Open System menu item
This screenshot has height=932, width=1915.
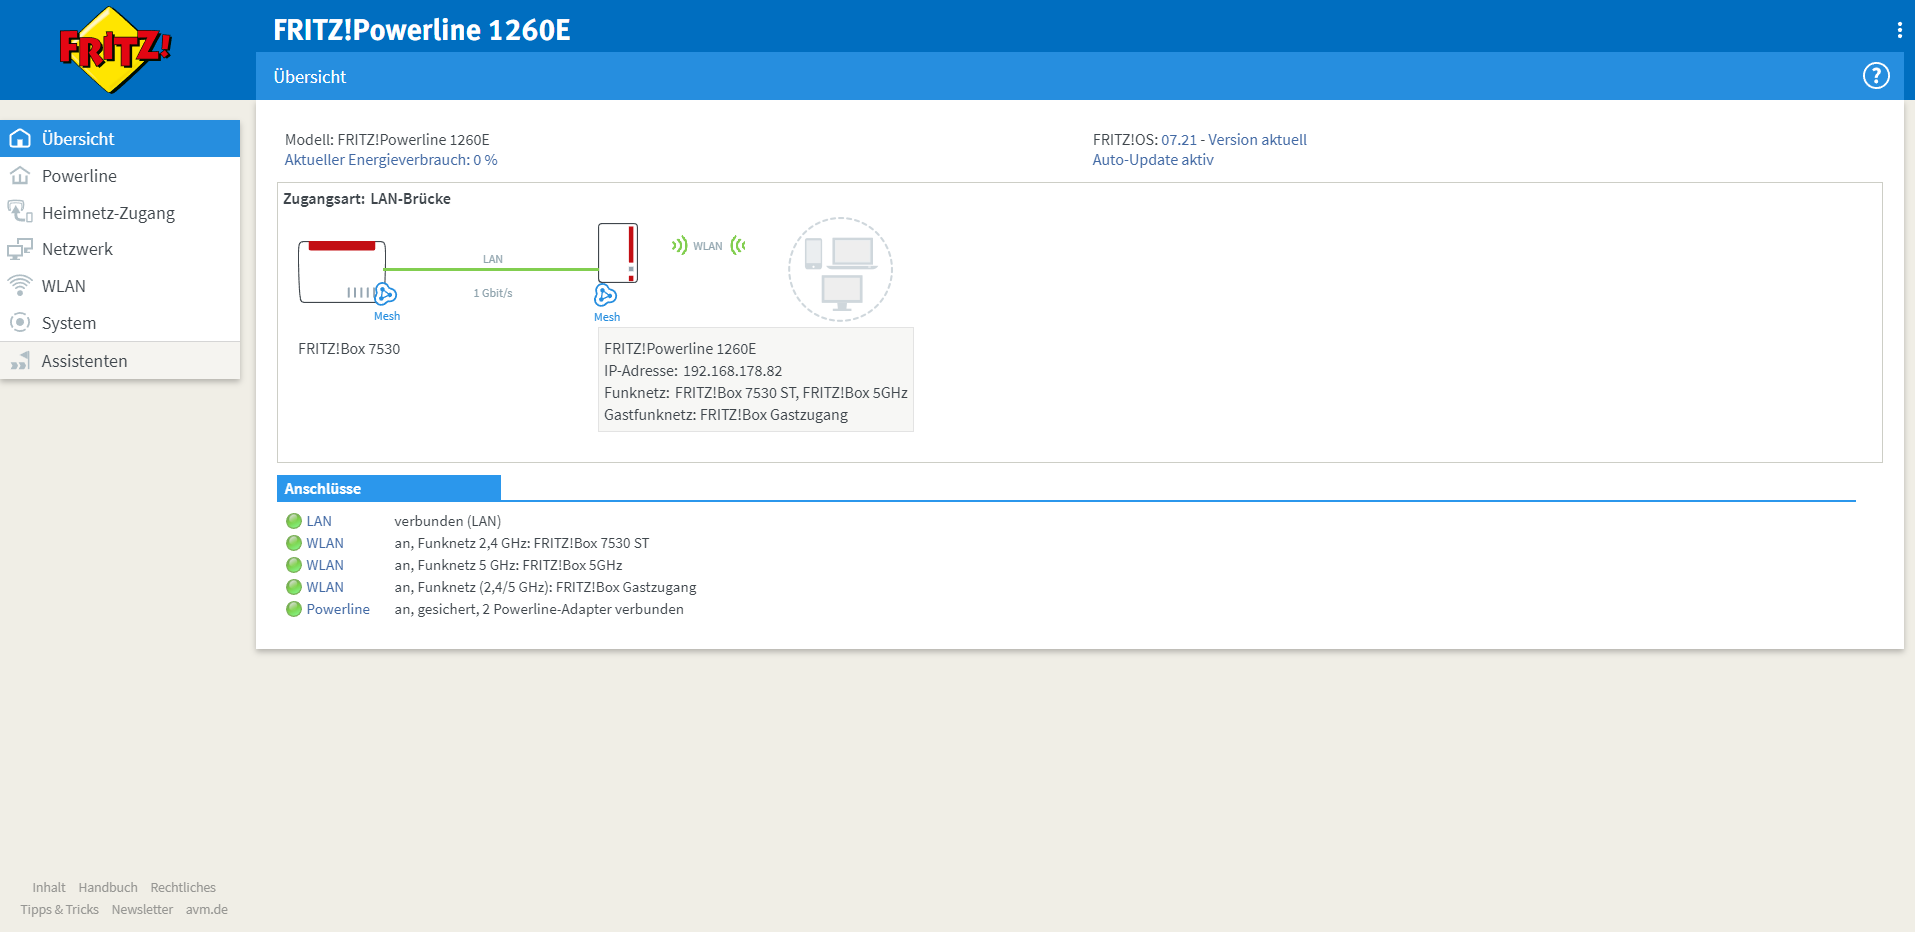click(x=120, y=323)
